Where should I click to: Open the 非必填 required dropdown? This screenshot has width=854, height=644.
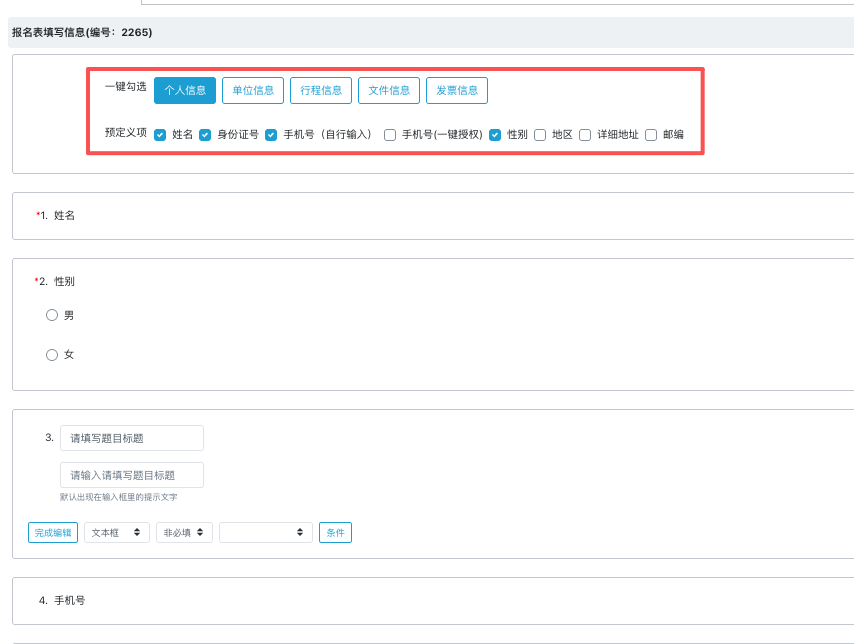184,532
